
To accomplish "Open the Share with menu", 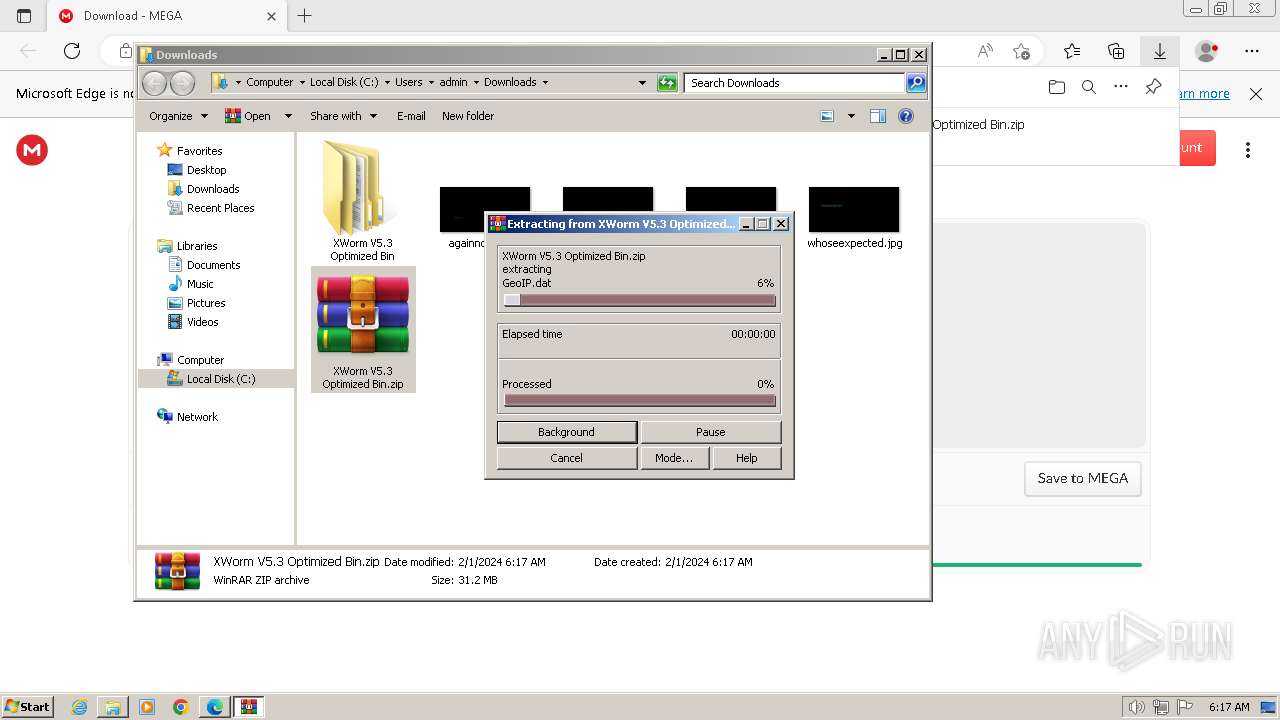I will coord(343,116).
